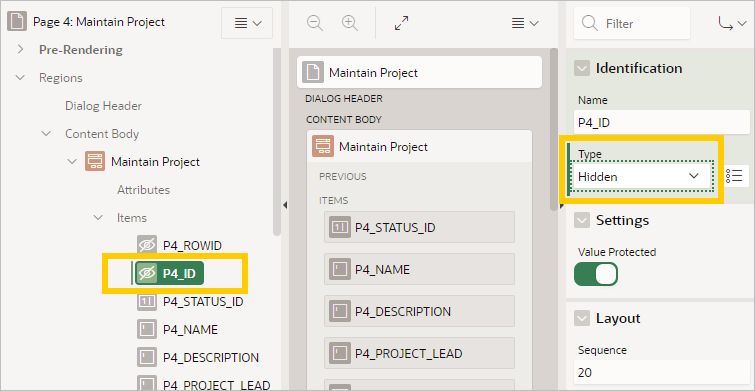Screen dimensions: 755x391
Task: Collapse the Layout section
Action: coord(582,319)
